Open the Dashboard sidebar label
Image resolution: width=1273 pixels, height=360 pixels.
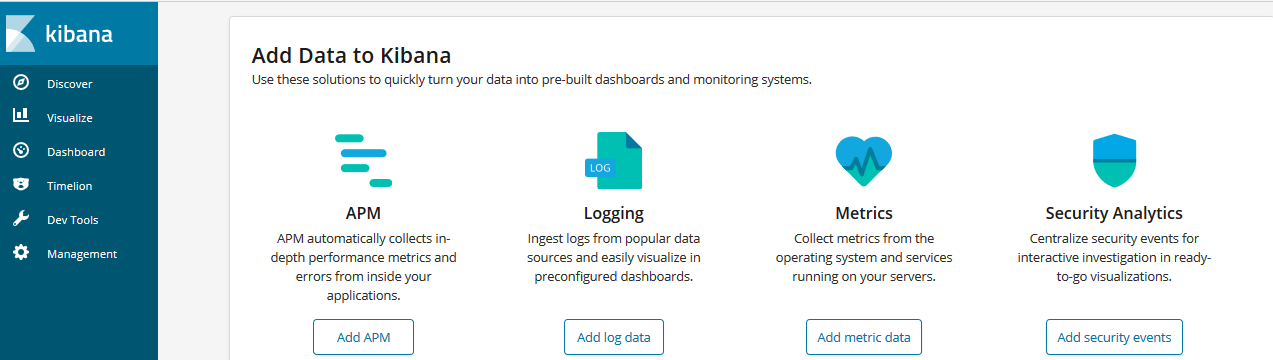[x=76, y=152]
